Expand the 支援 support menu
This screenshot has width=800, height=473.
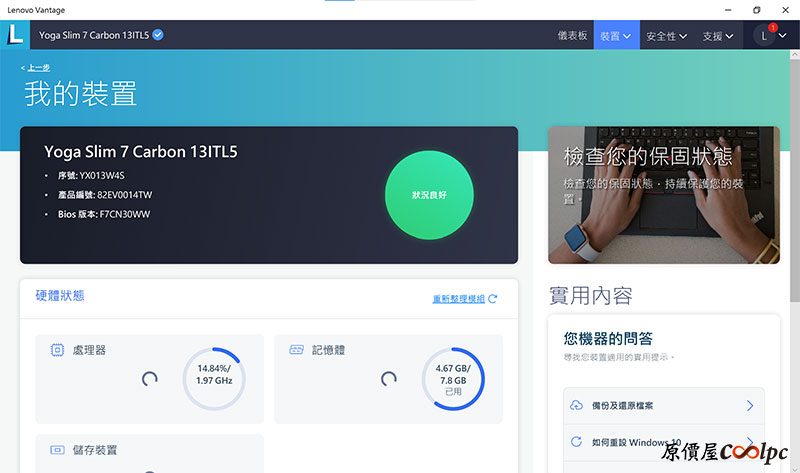718,36
